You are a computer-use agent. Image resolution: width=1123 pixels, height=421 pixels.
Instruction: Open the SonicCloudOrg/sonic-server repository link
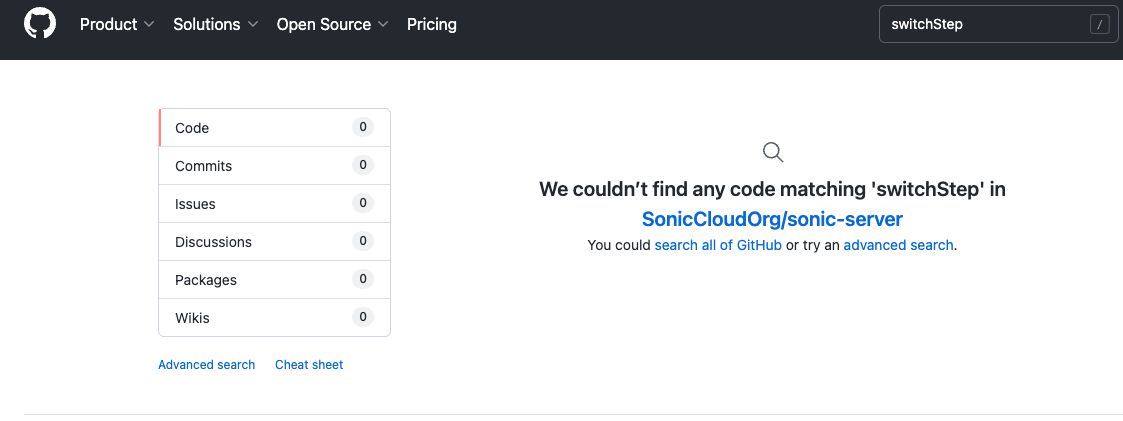coord(772,219)
